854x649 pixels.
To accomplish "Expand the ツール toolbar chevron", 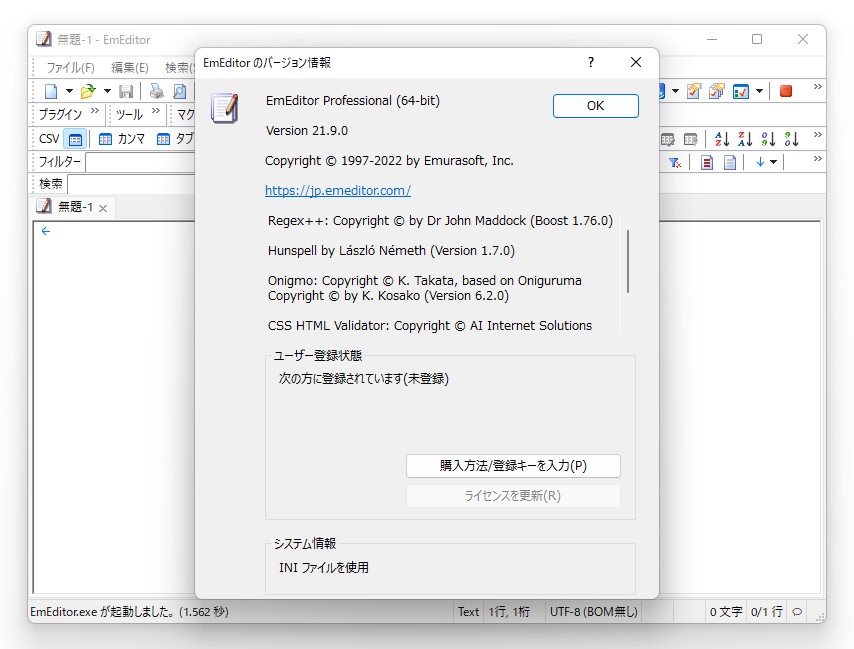I will click(x=155, y=110).
